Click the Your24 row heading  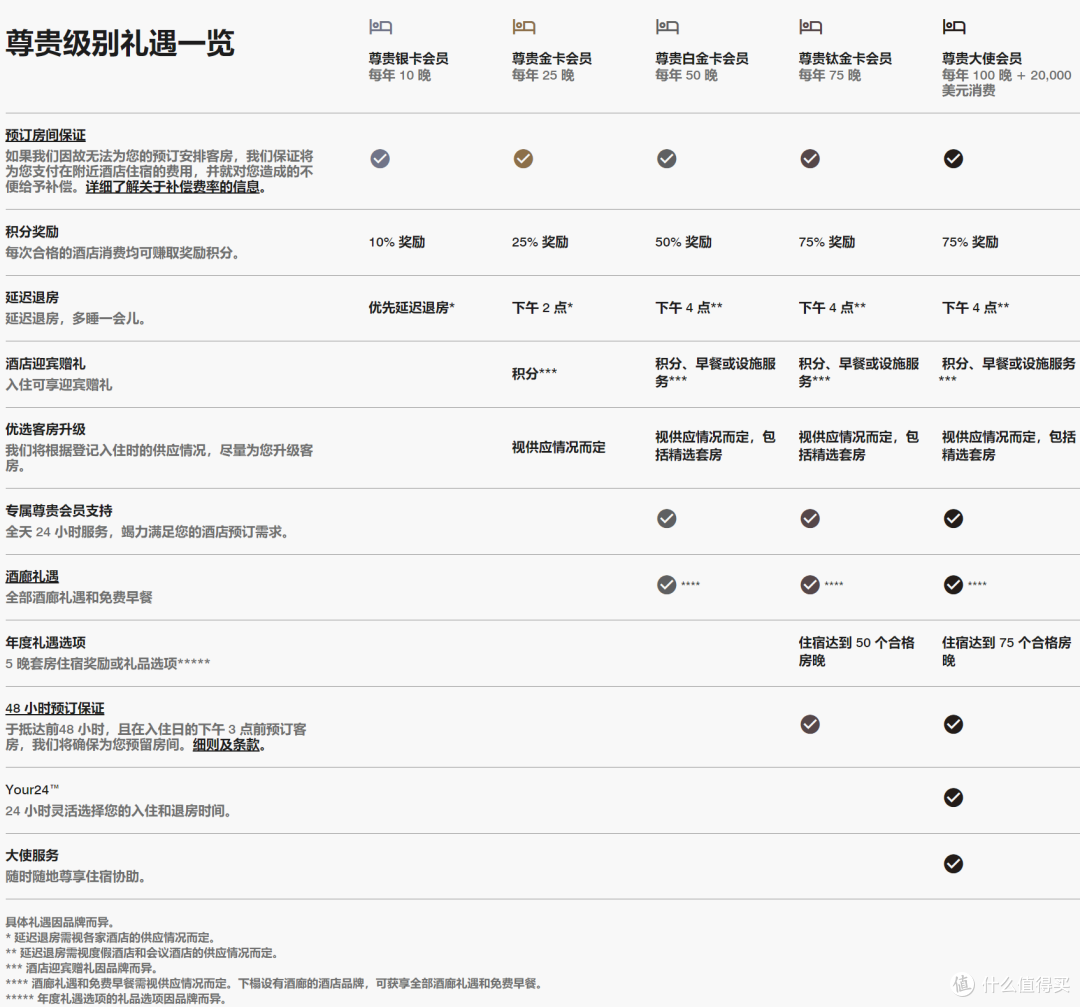32,789
